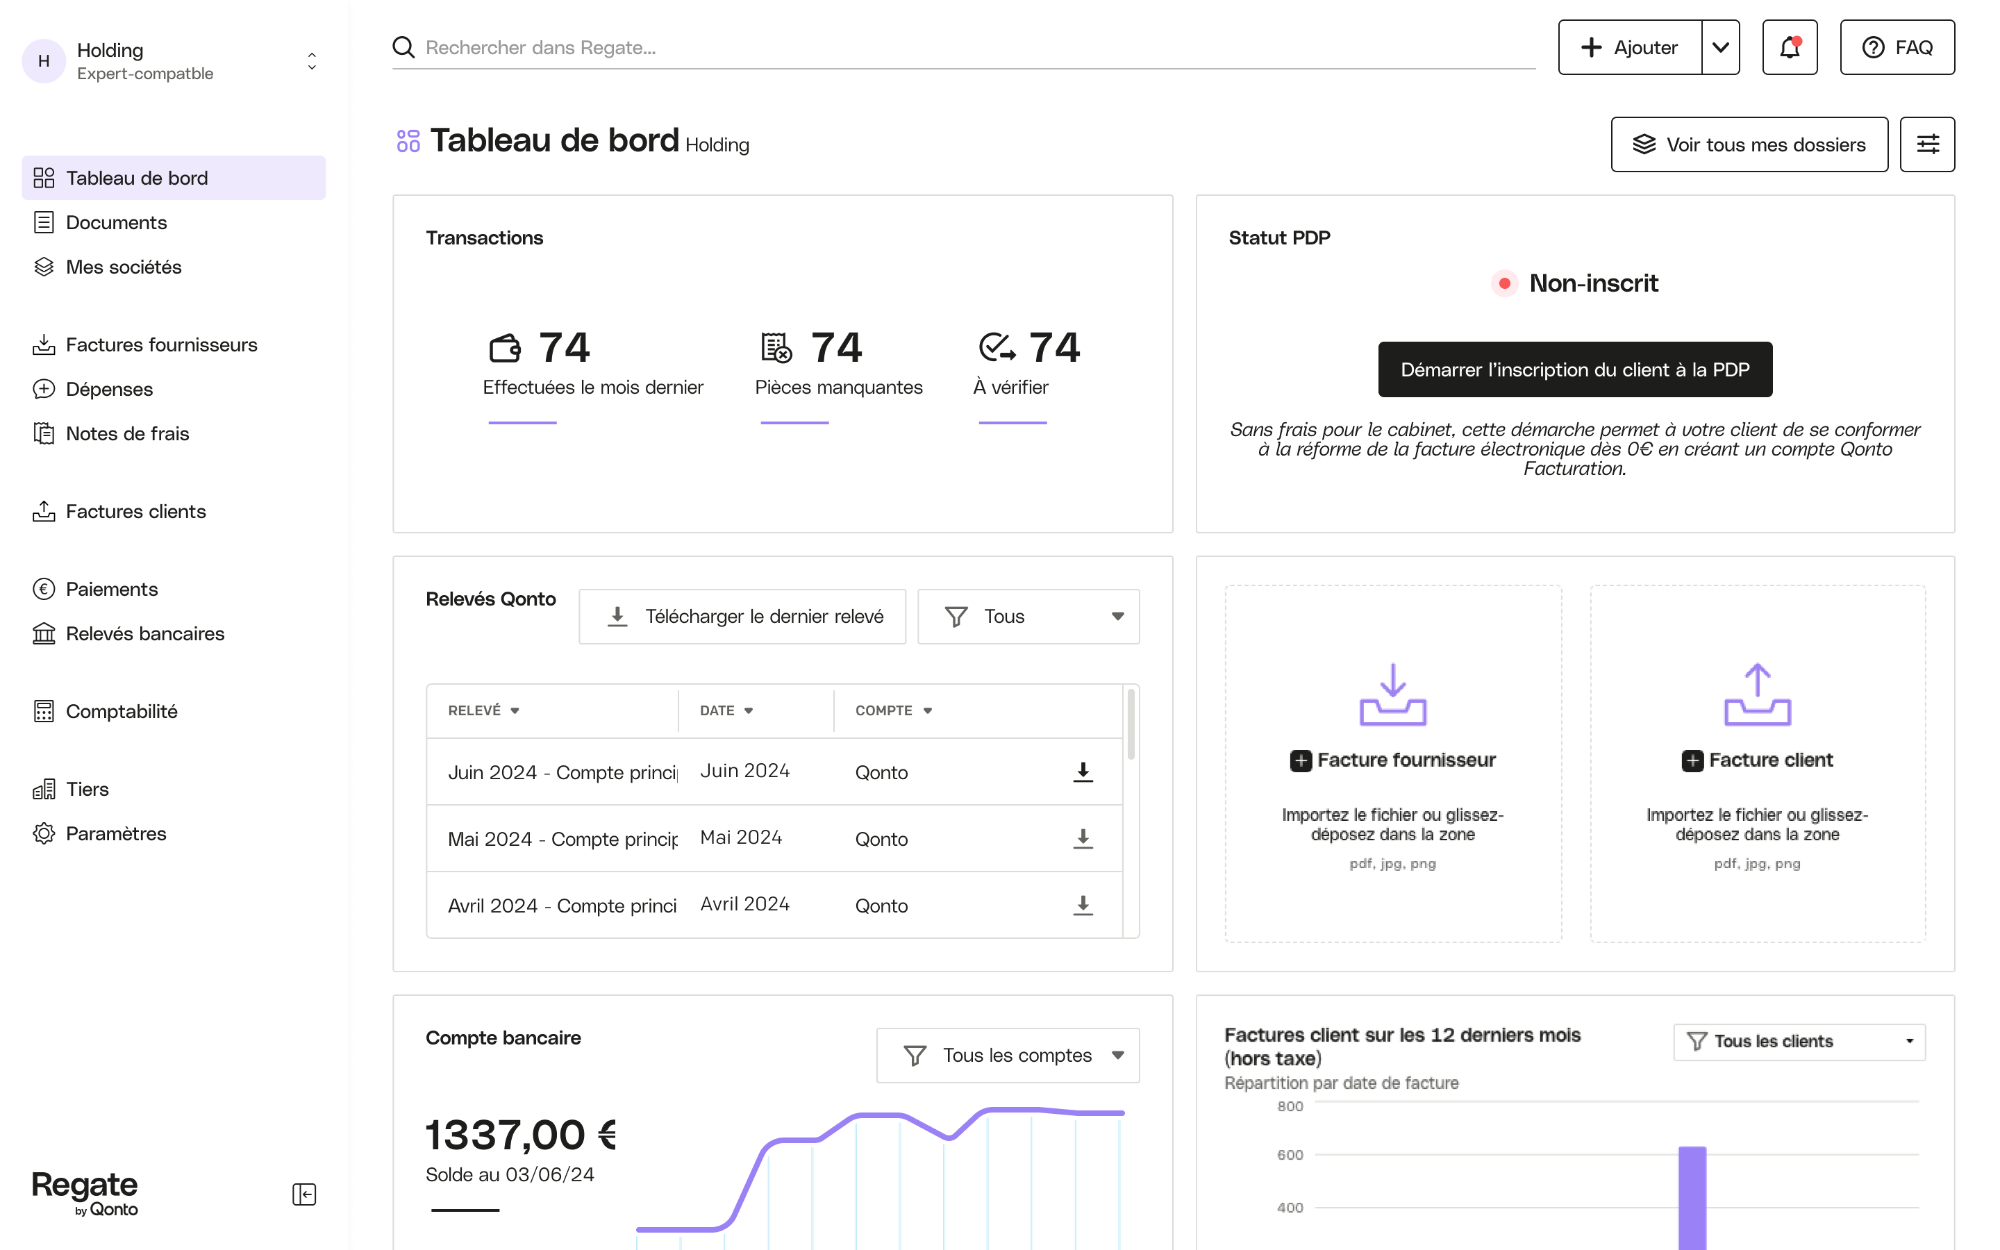Viewport: 2000px width, 1250px height.
Task: Select the Mai 2024 - Compte principal row
Action: (775, 839)
